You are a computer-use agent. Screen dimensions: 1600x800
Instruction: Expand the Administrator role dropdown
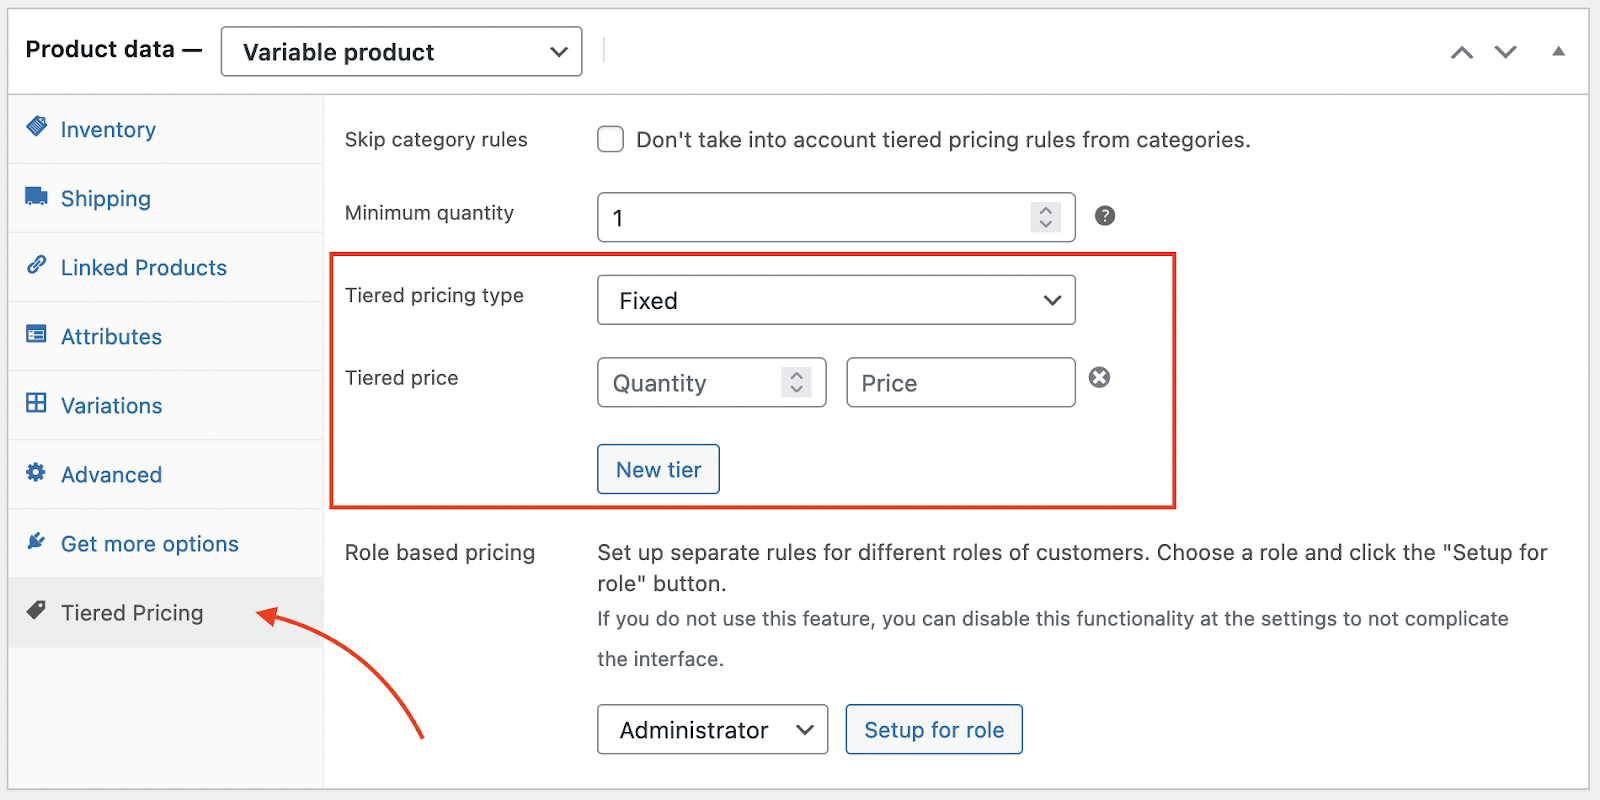tap(712, 730)
